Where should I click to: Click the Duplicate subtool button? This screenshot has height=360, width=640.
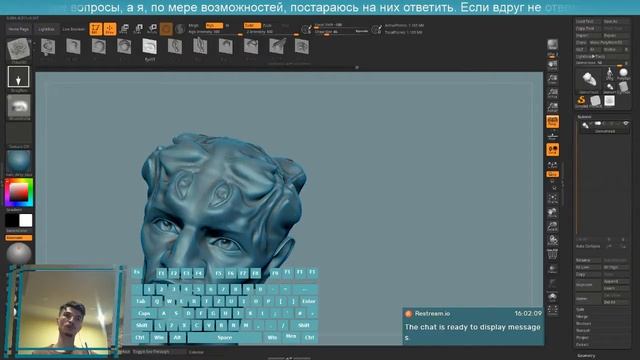click(588, 284)
